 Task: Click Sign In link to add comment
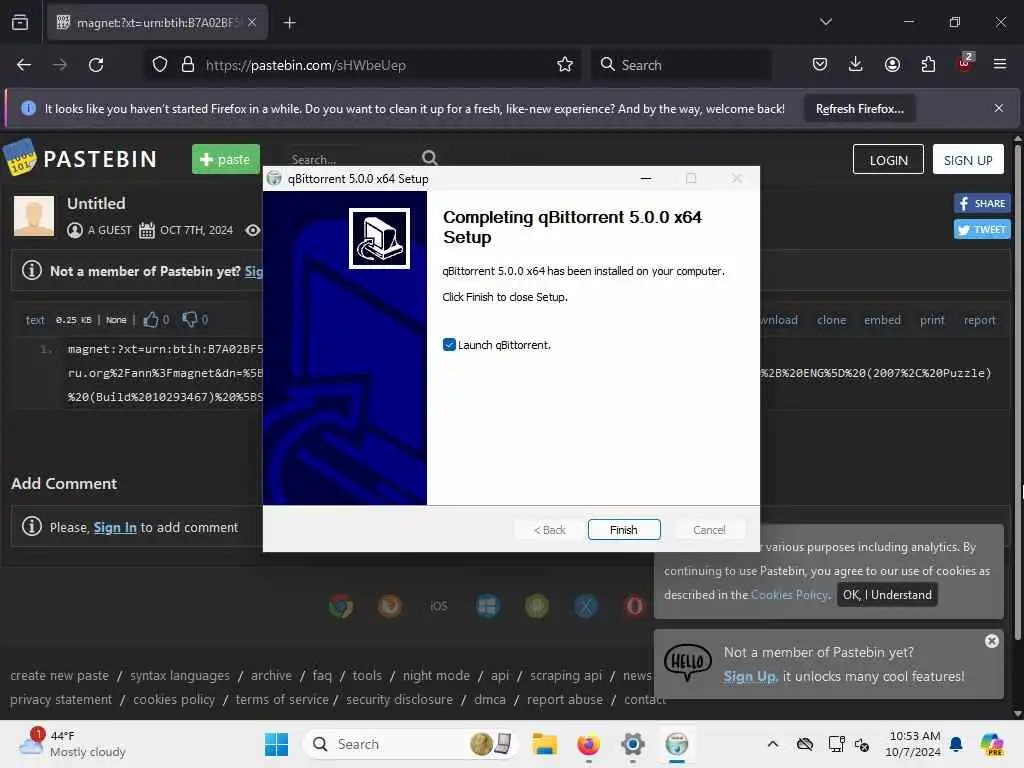pos(115,528)
